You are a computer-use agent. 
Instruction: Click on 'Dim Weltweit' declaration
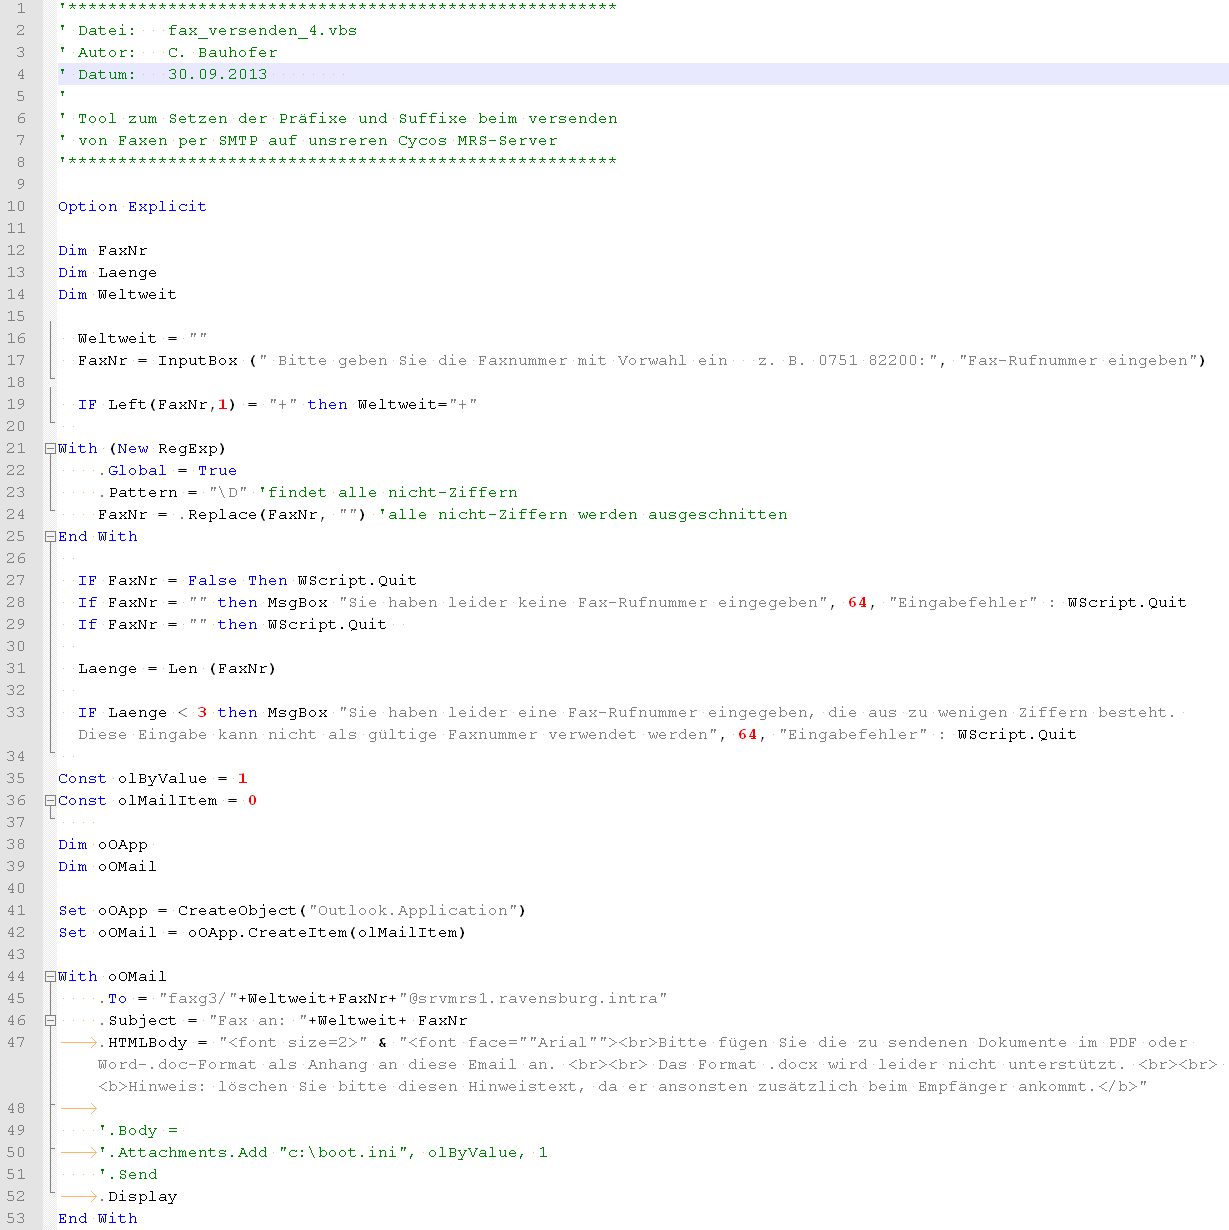[117, 295]
